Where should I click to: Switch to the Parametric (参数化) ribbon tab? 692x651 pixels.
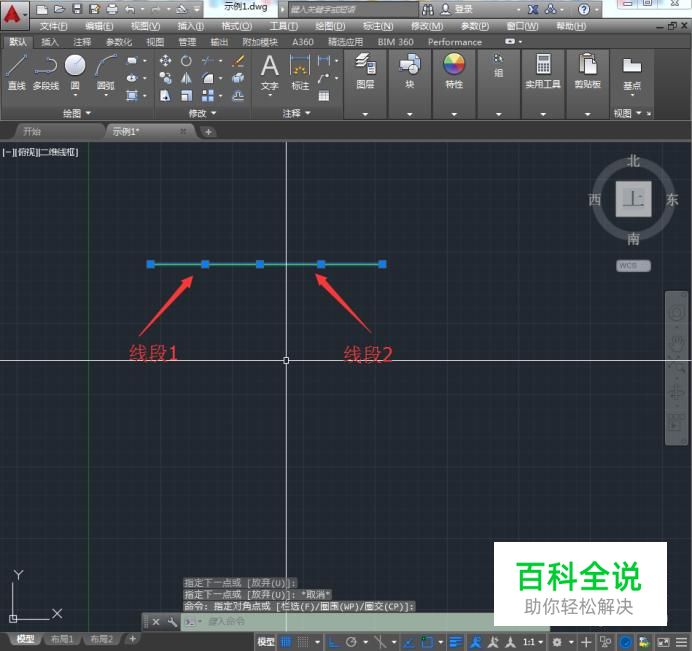119,42
